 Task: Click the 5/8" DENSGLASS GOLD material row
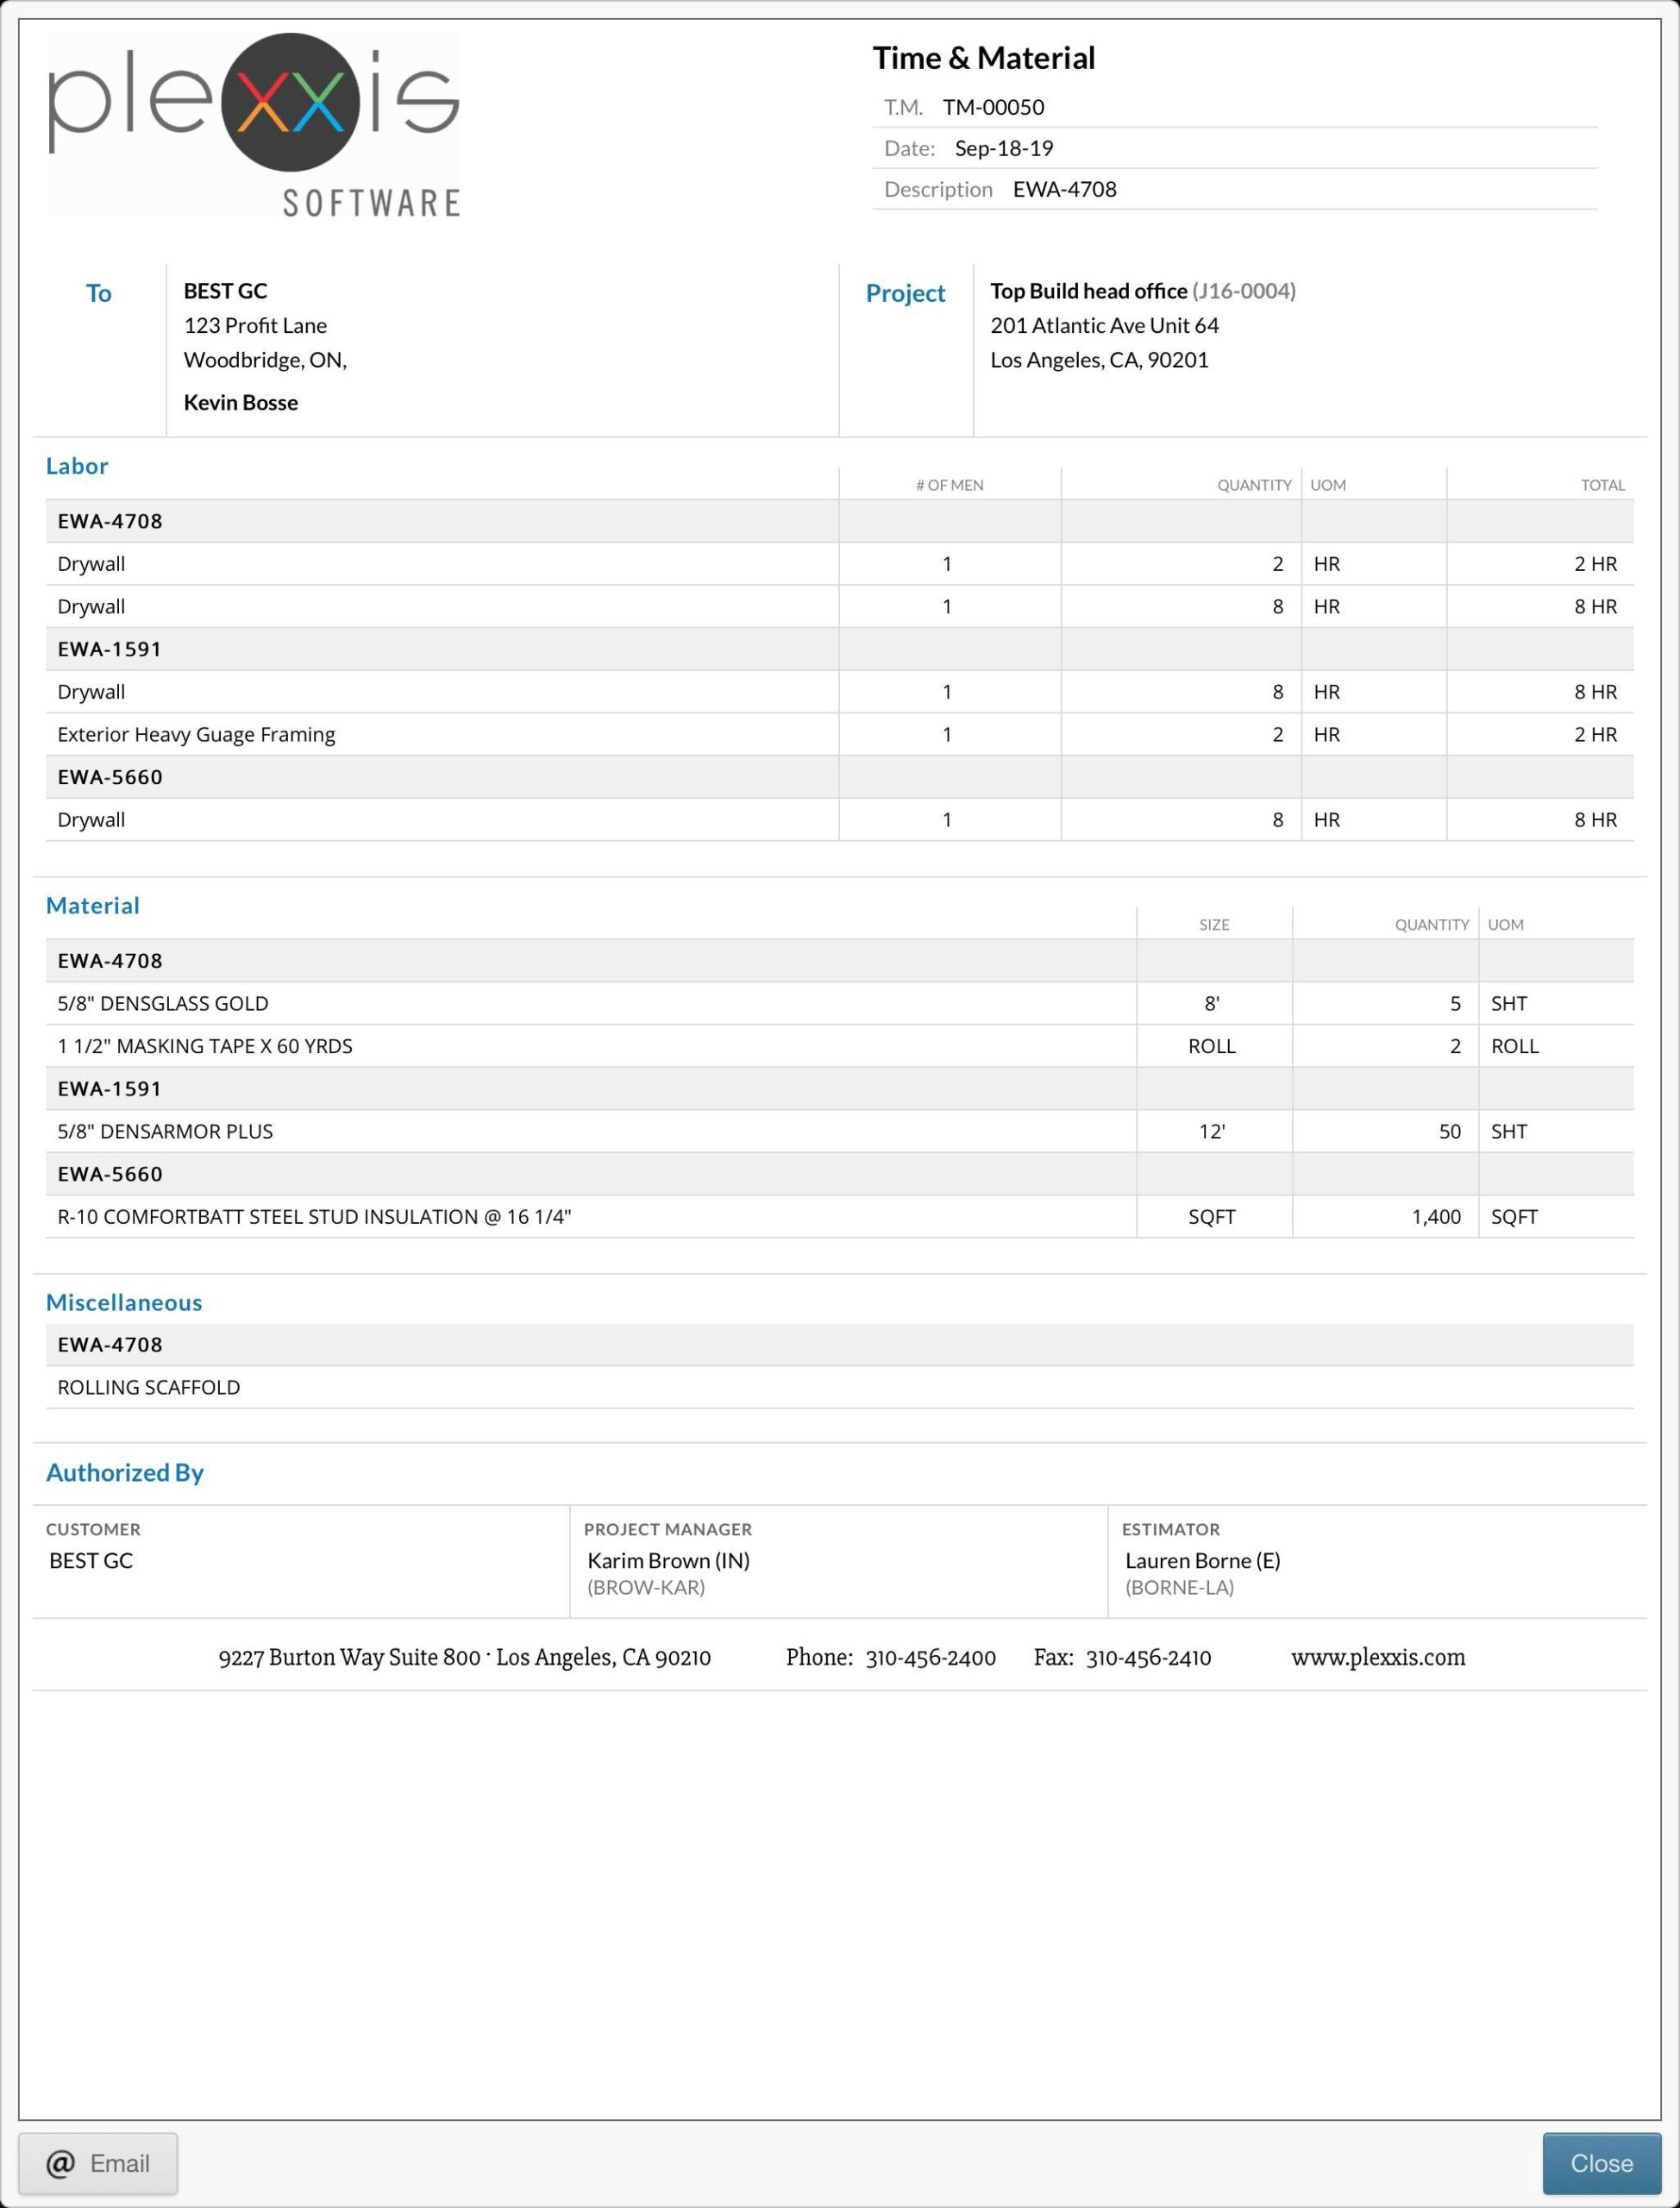pyautogui.click(x=163, y=1003)
